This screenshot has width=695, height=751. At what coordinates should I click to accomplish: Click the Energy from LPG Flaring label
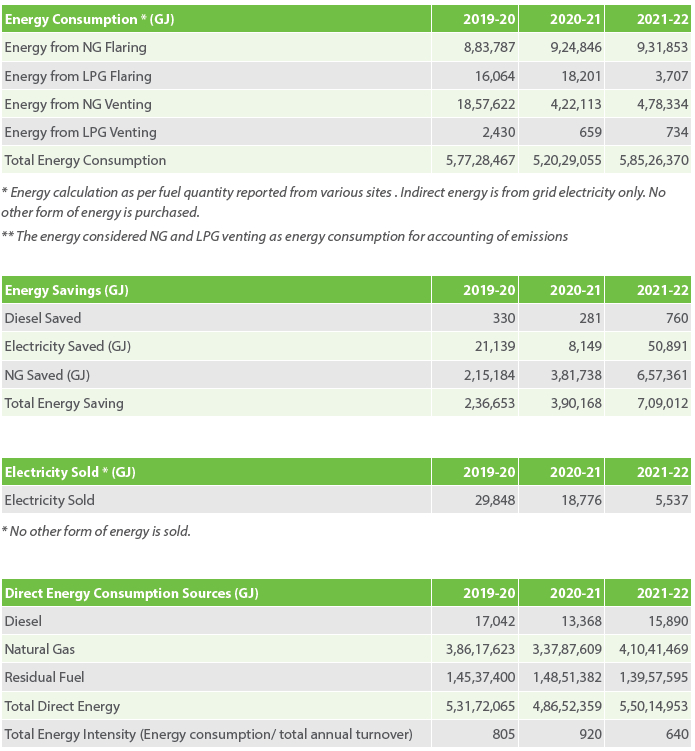click(x=78, y=76)
